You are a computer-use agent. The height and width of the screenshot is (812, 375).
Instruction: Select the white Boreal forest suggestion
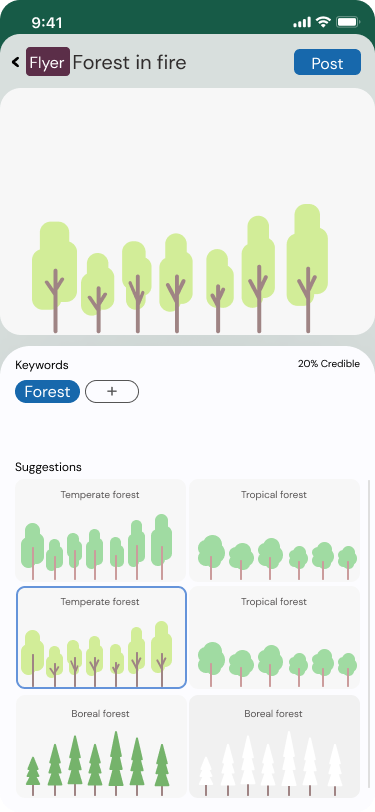(x=274, y=746)
